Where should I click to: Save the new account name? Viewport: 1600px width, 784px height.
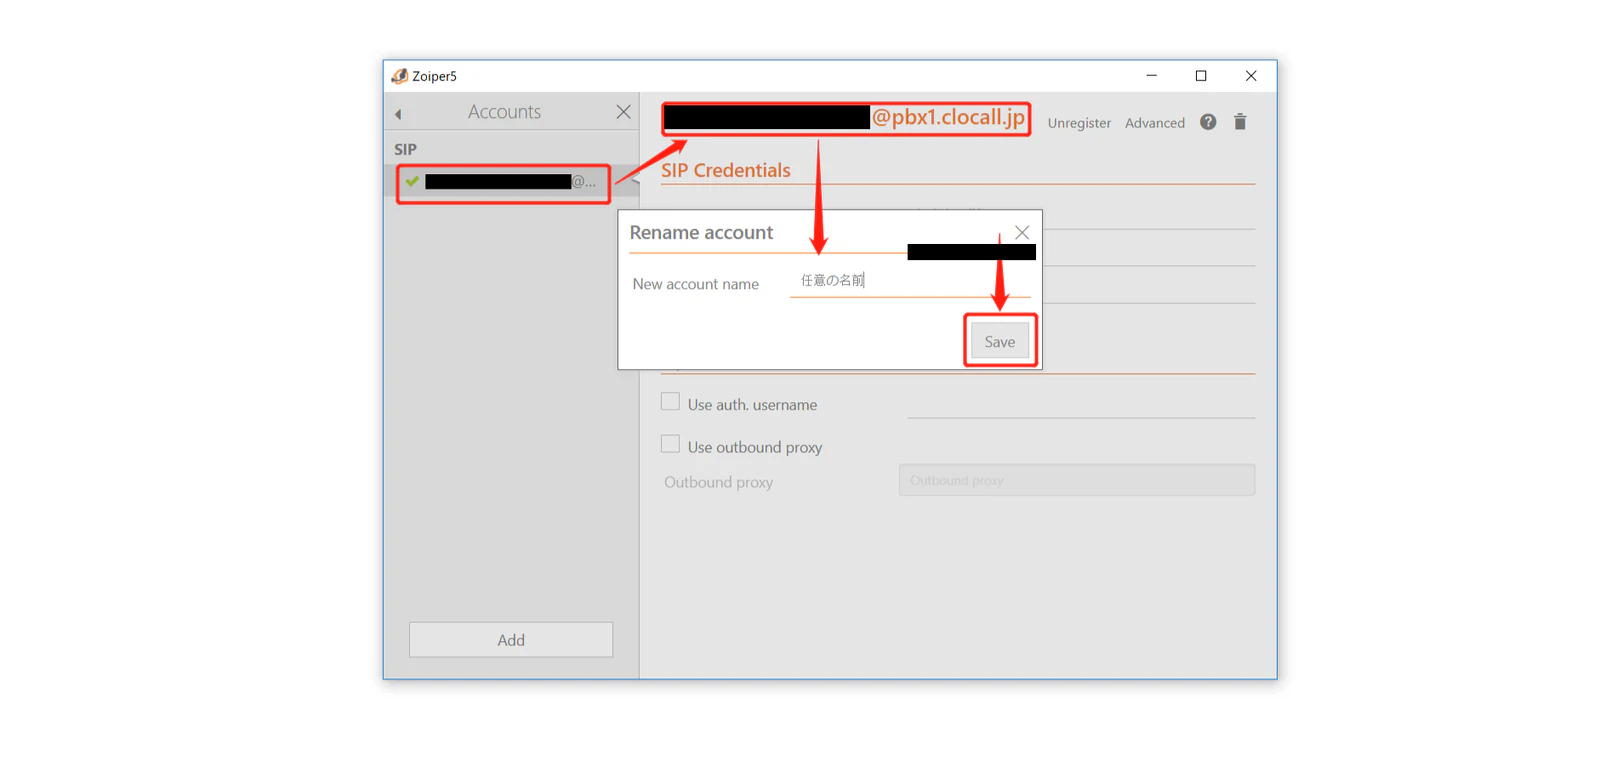point(1000,342)
